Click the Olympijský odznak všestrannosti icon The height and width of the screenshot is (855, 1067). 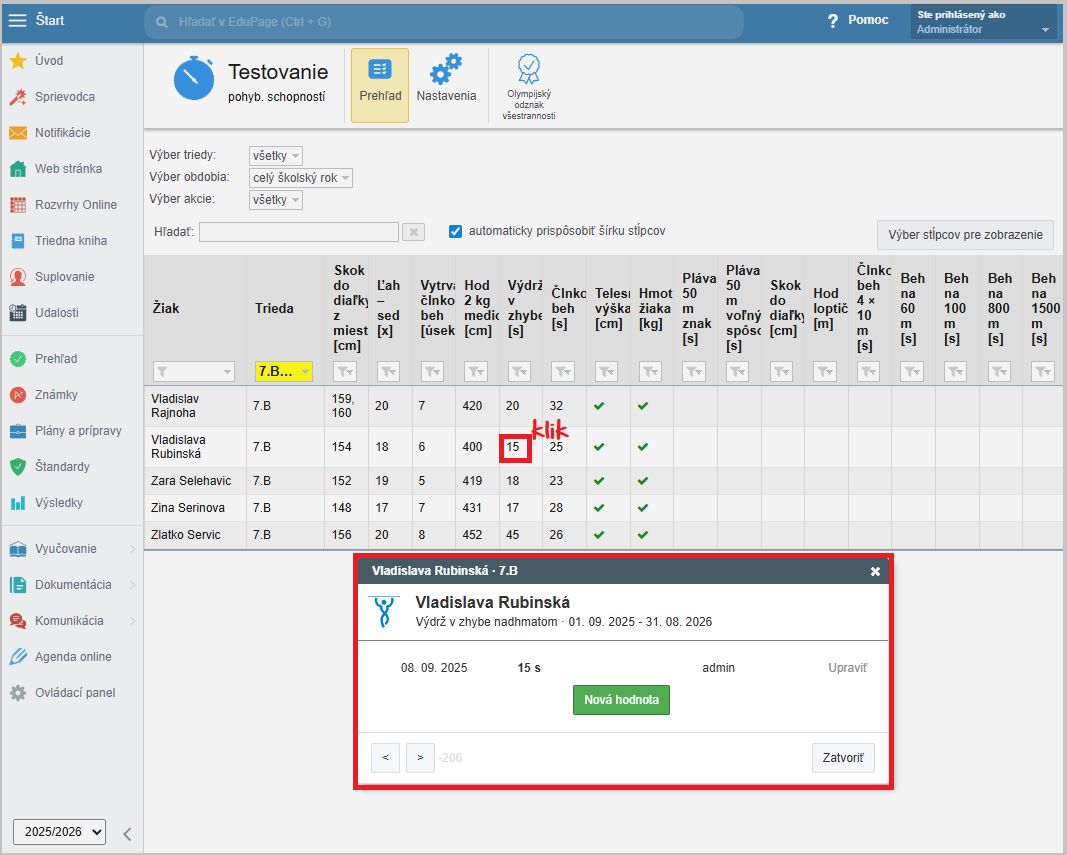click(x=528, y=70)
